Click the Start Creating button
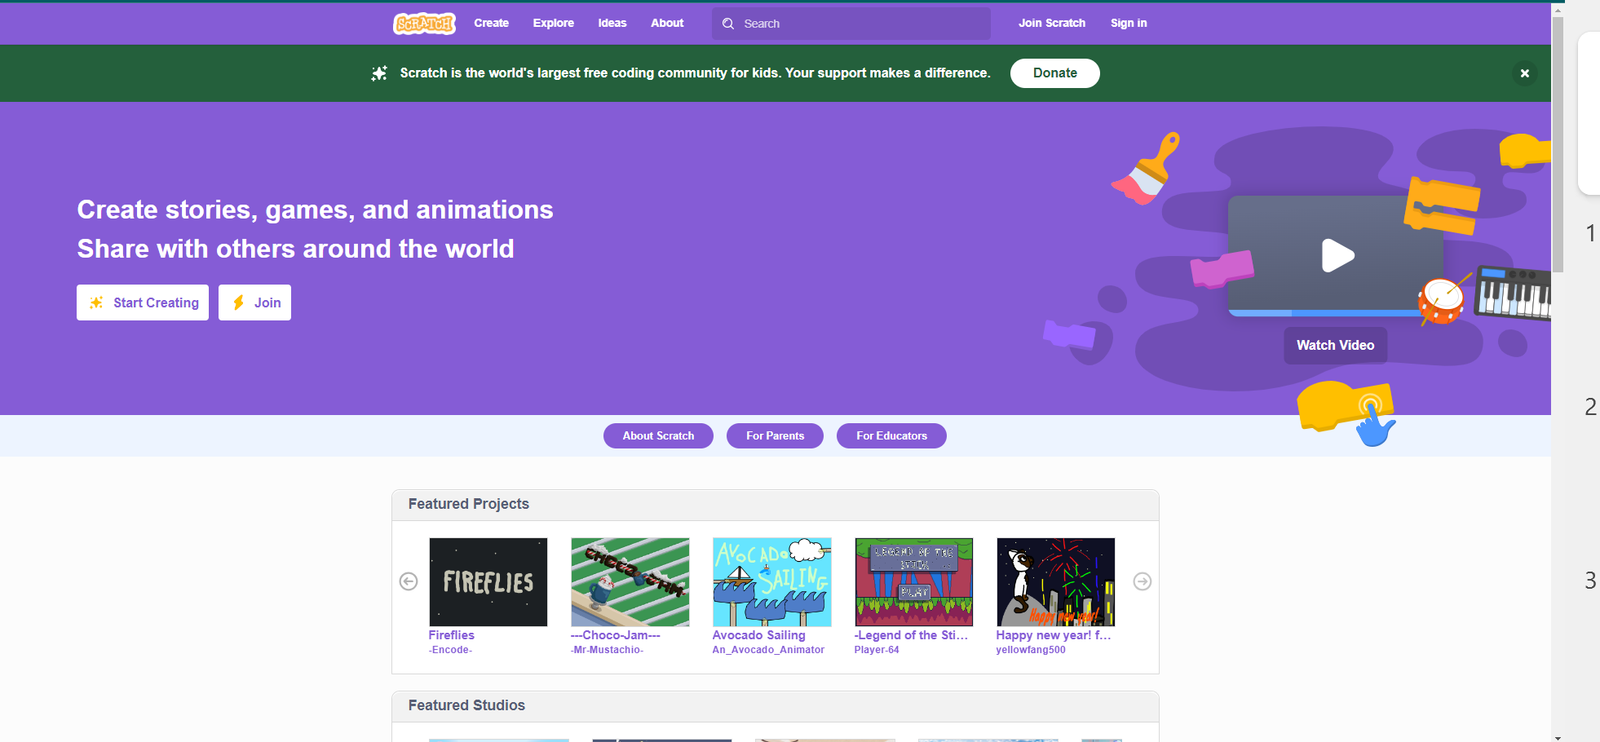The height and width of the screenshot is (742, 1600). (x=143, y=303)
